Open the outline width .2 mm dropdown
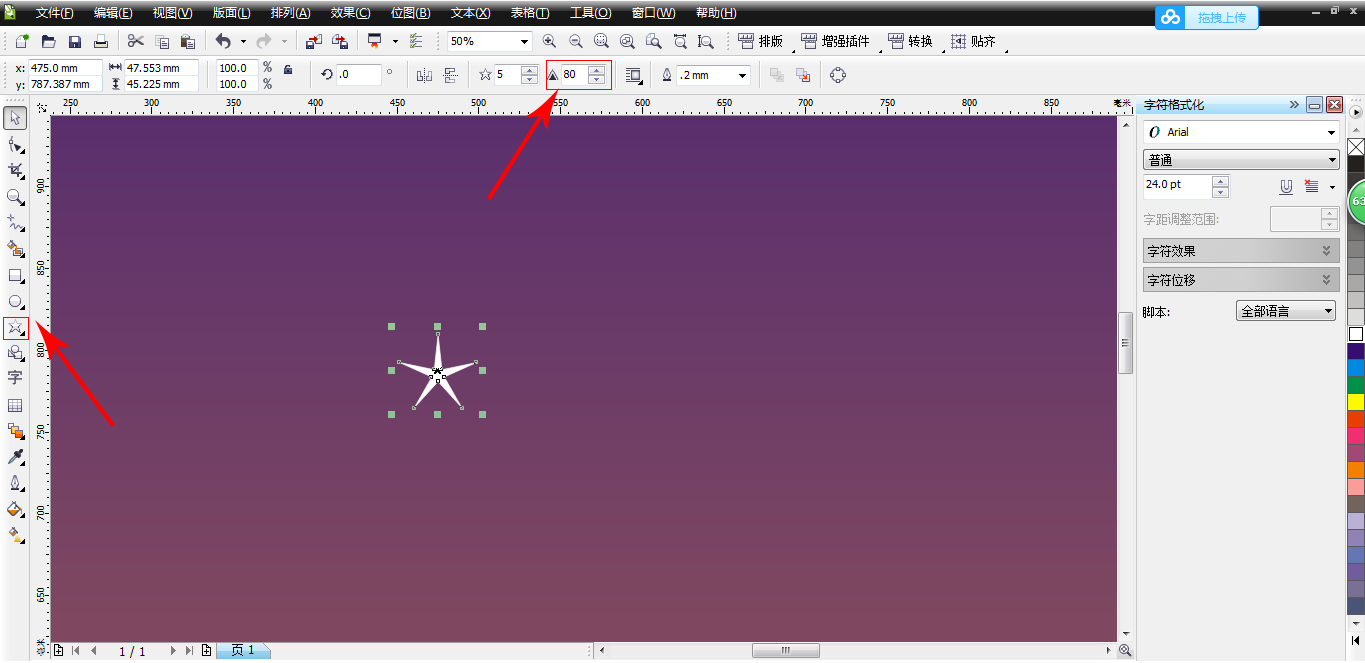 tap(742, 75)
